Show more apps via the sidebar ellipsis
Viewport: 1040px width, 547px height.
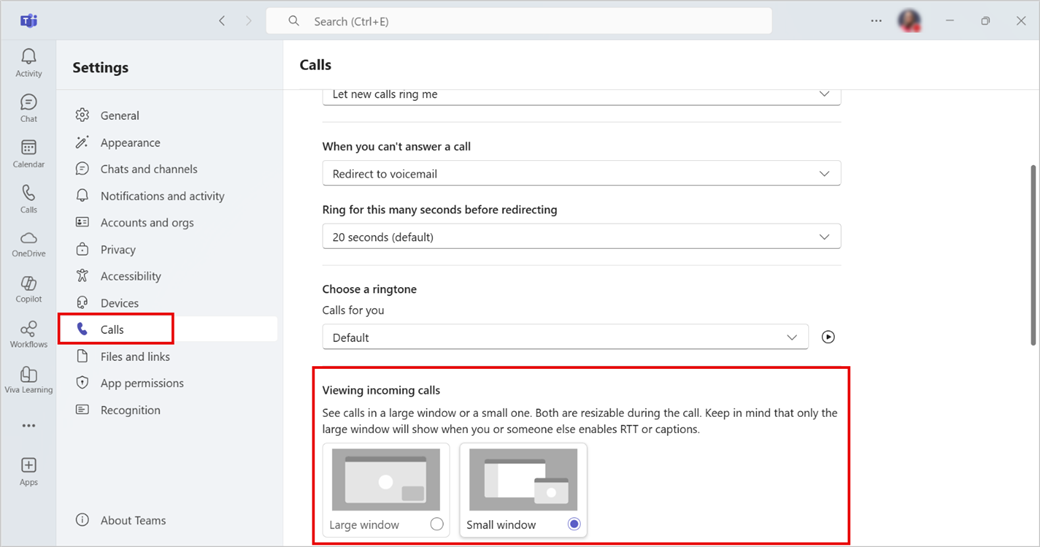click(x=29, y=426)
